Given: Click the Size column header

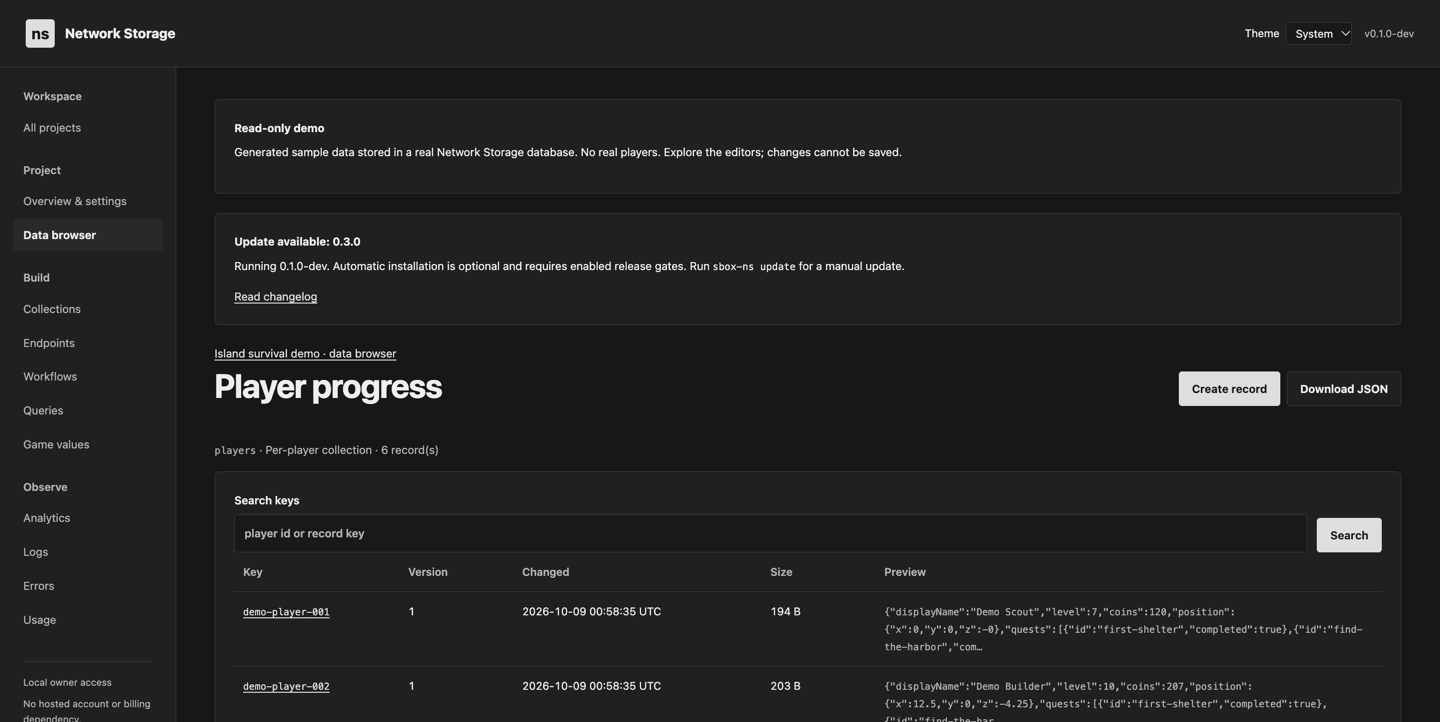Looking at the screenshot, I should [782, 572].
